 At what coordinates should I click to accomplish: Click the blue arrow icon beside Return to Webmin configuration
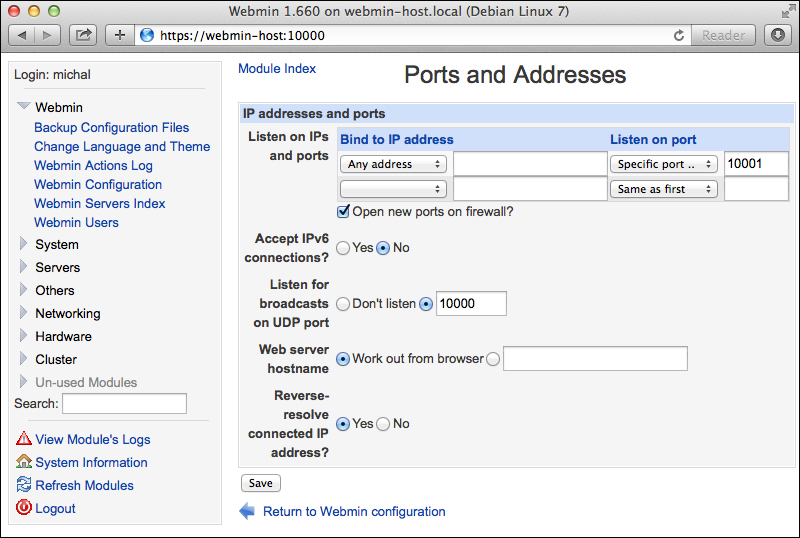247,511
